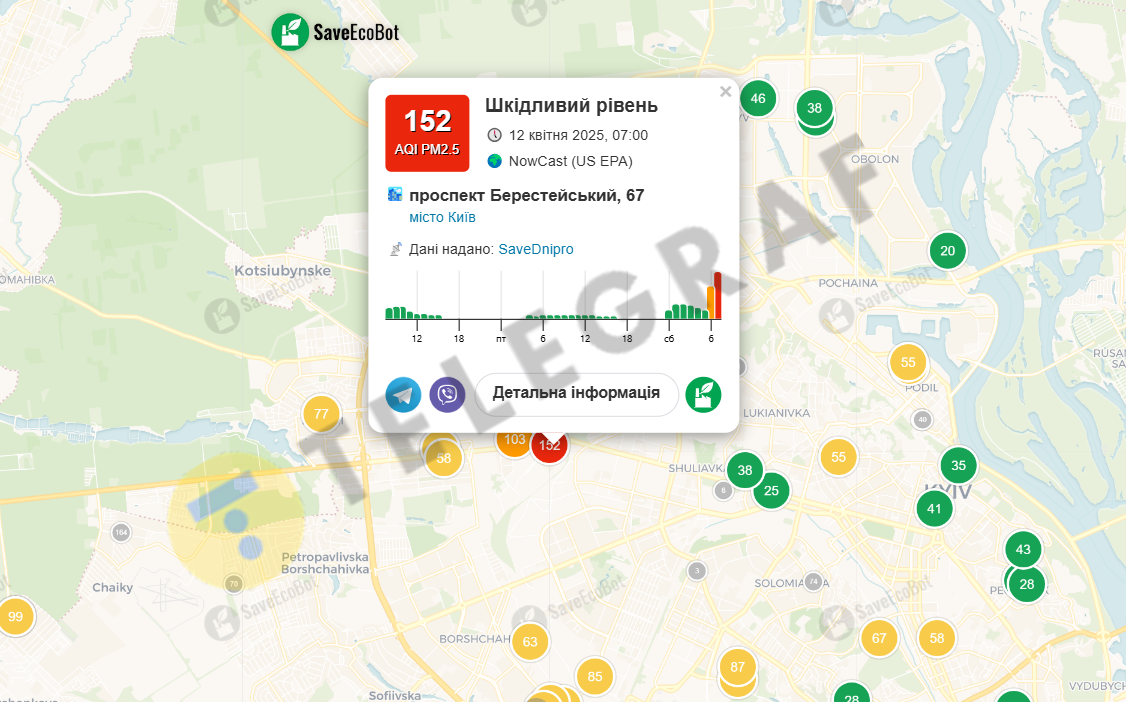Select the green 46 AQI marker
1126x702 pixels.
click(758, 98)
